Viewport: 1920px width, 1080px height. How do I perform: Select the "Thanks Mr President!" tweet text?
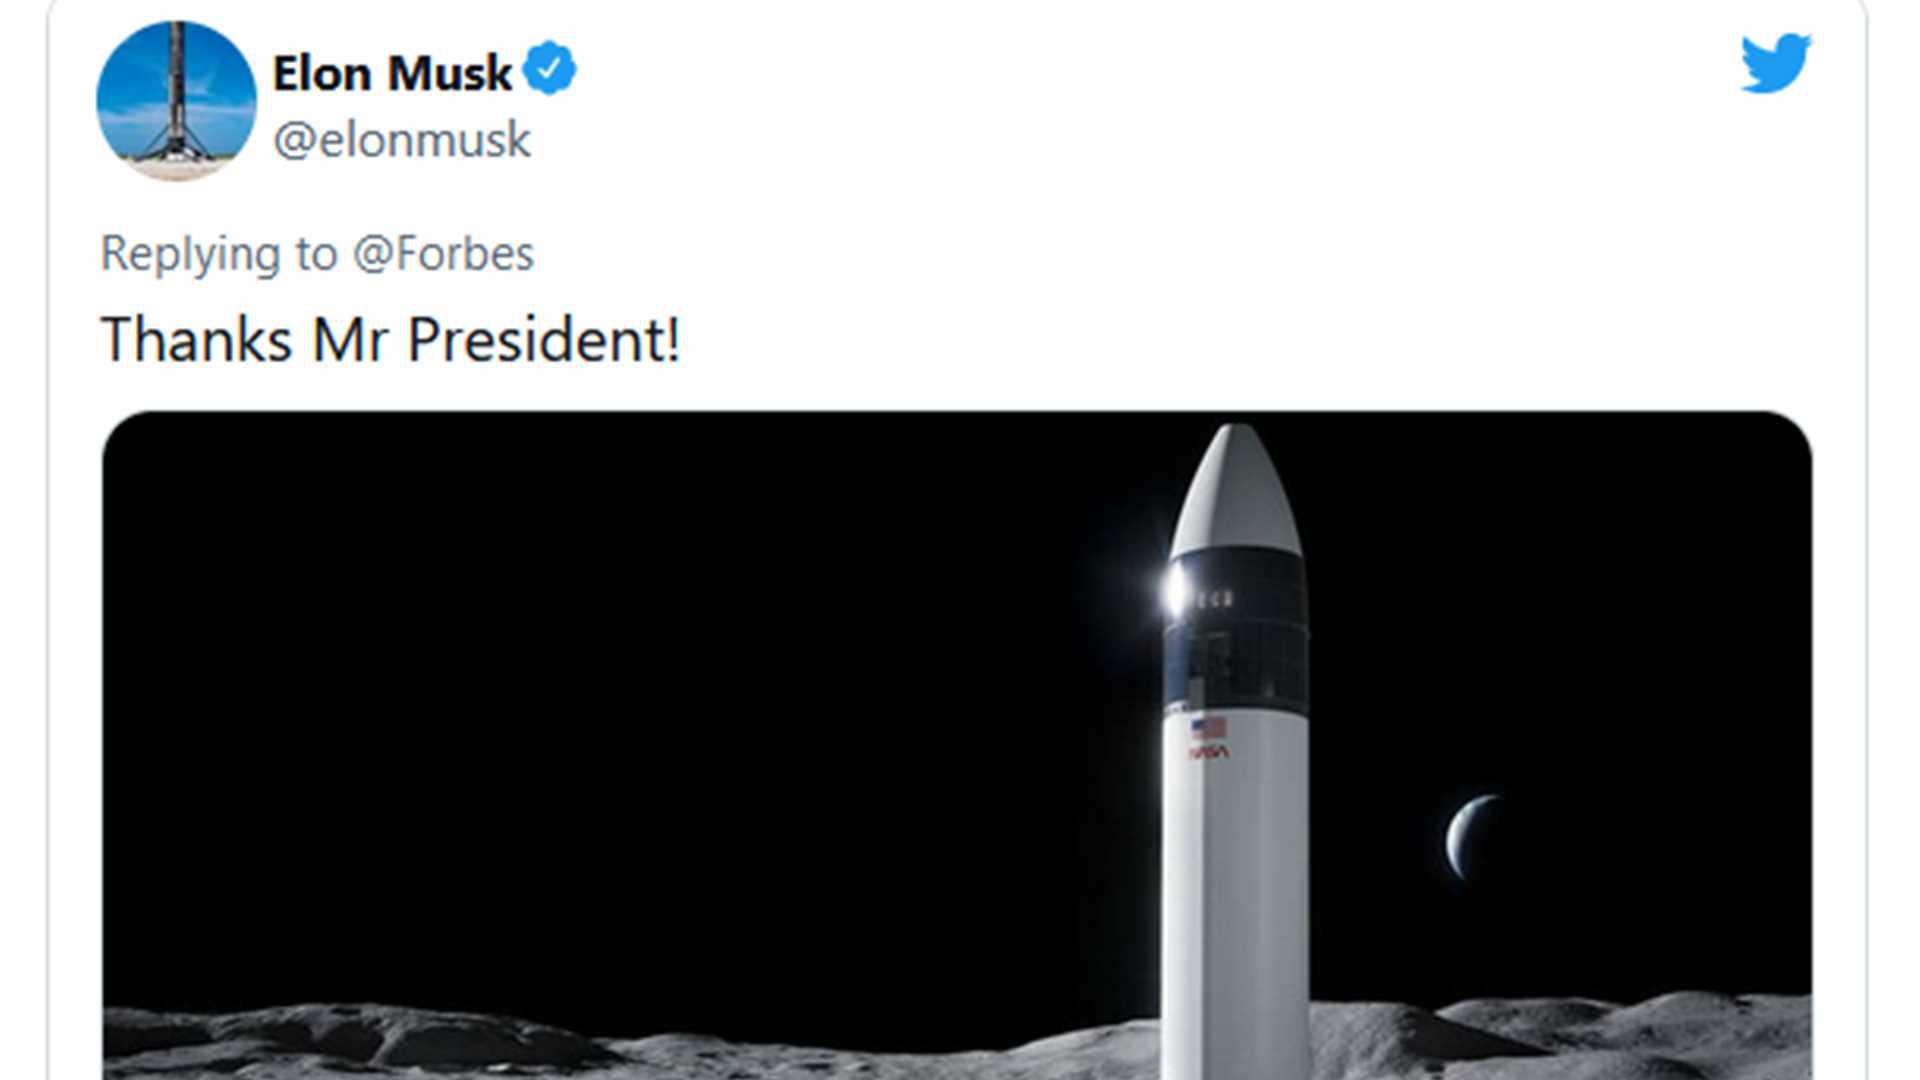point(390,339)
